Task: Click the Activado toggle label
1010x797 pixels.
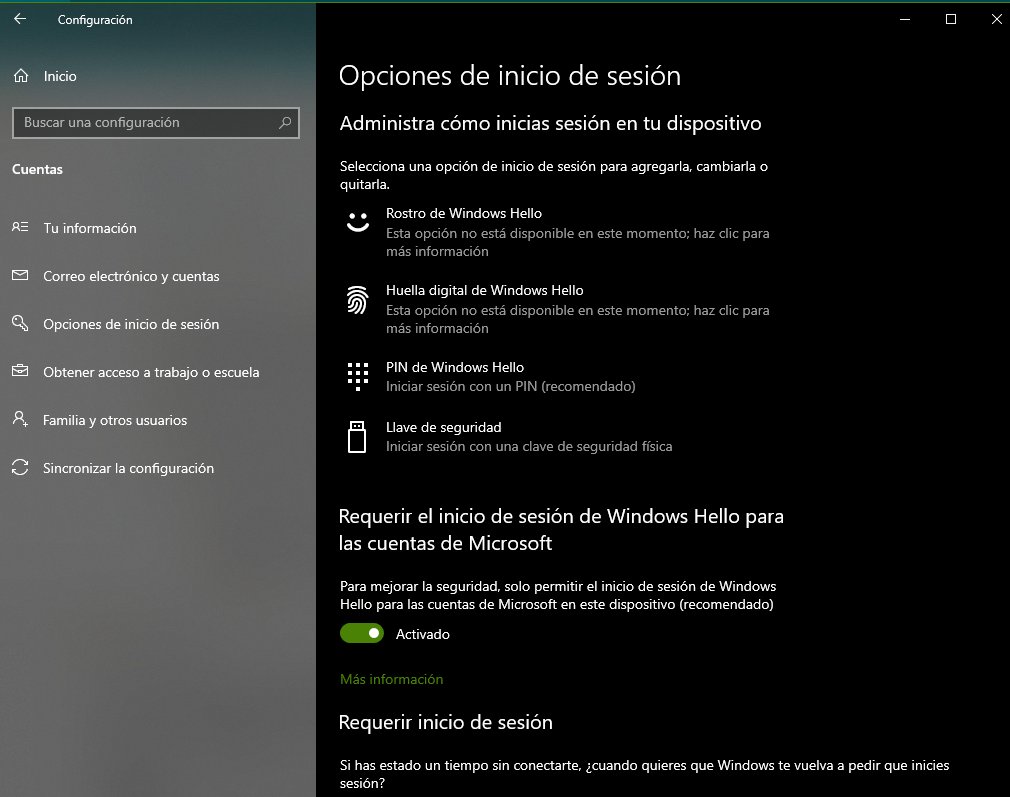Action: coord(423,634)
